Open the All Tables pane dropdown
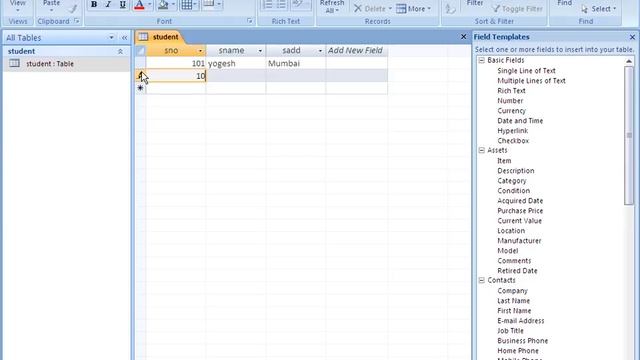The height and width of the screenshot is (360, 640). (111, 38)
